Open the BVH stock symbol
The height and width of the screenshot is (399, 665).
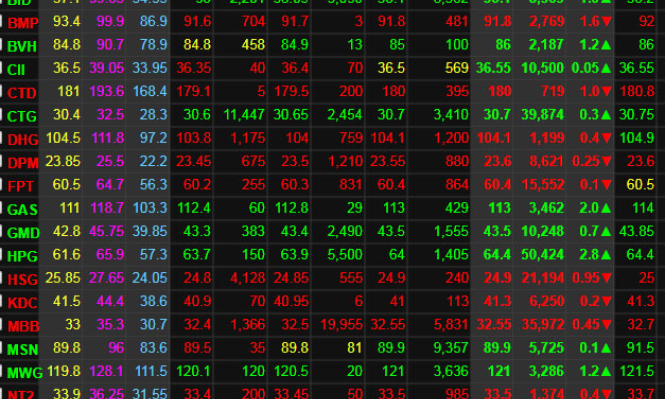[x=22, y=46]
